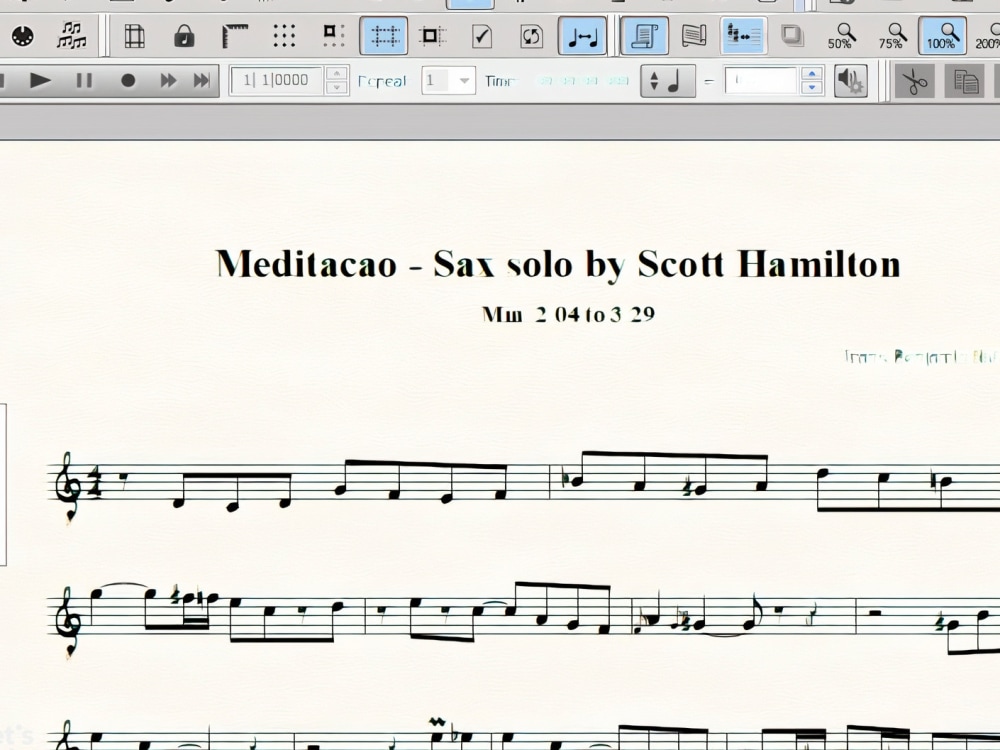The width and height of the screenshot is (1000, 750).
Task: Open the MIDI connector setup icon
Action: [x=23, y=35]
